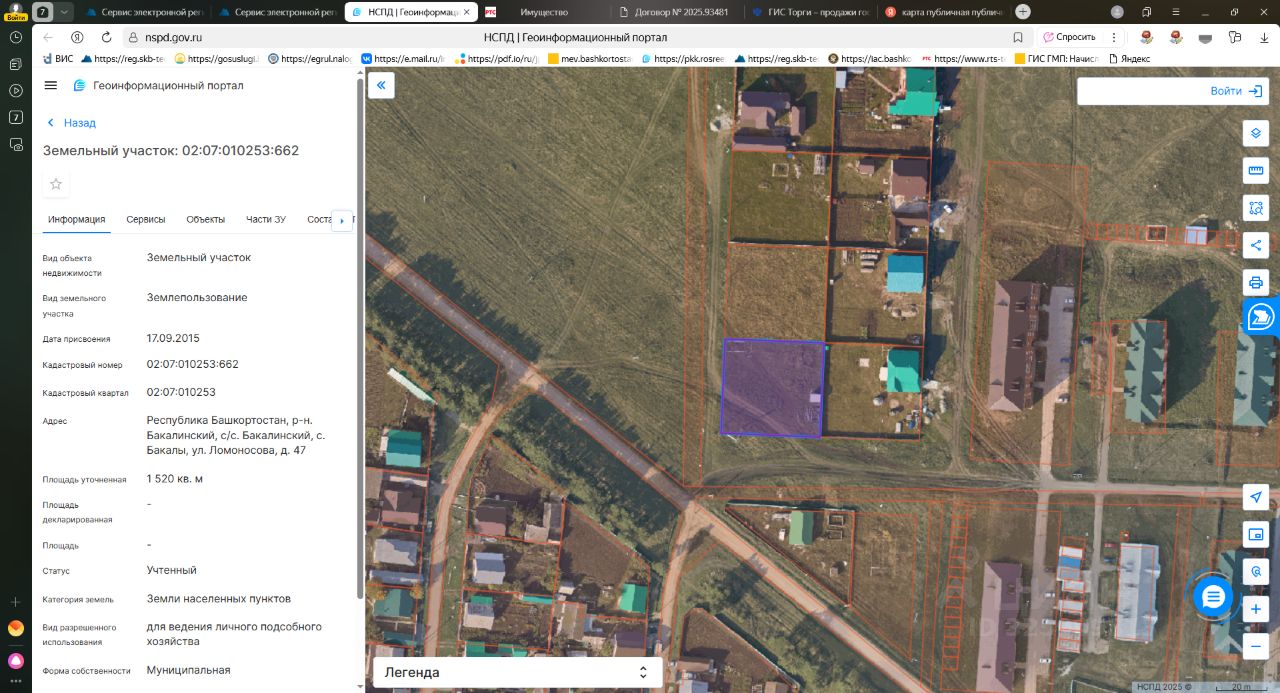Open the share map tool
Screen dimensions: 1280x693
coord(1256,245)
